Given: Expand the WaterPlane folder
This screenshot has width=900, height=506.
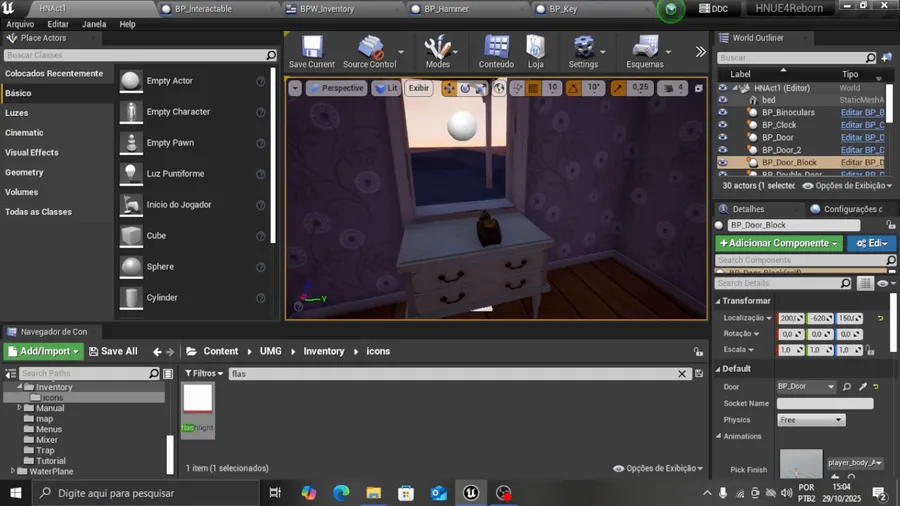Looking at the screenshot, I should [x=13, y=471].
